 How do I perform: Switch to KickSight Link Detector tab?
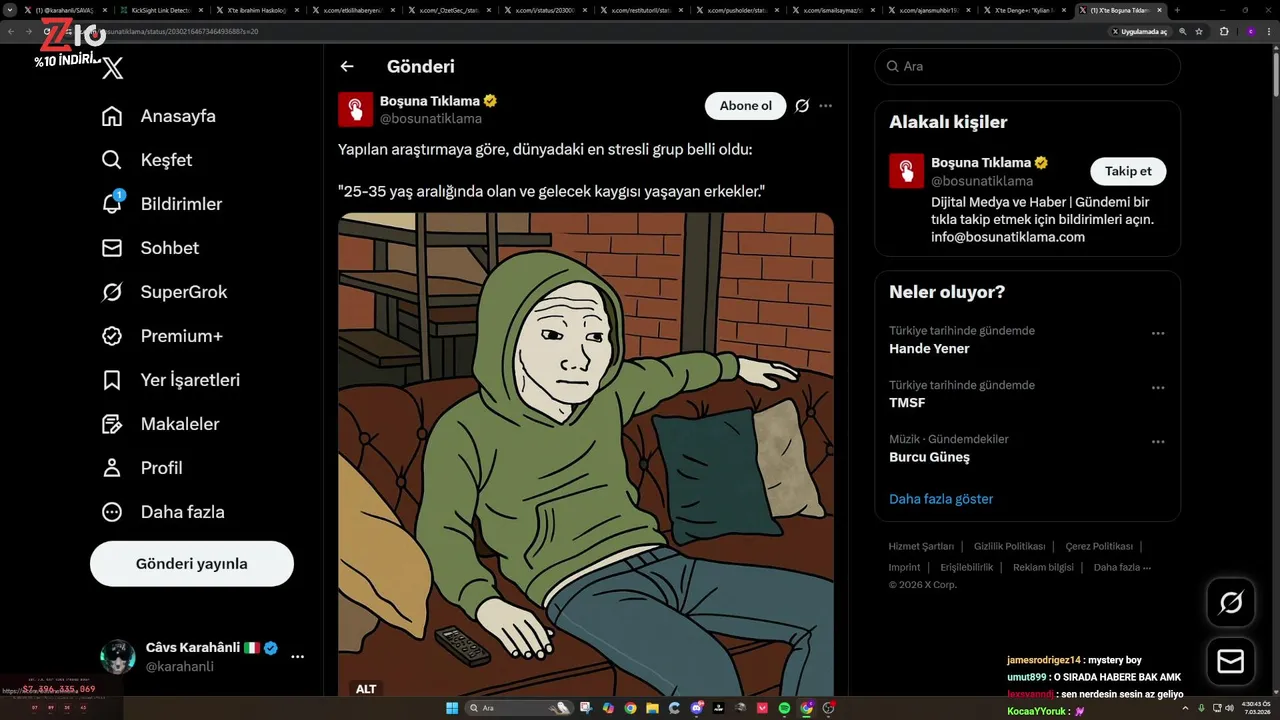(x=160, y=10)
